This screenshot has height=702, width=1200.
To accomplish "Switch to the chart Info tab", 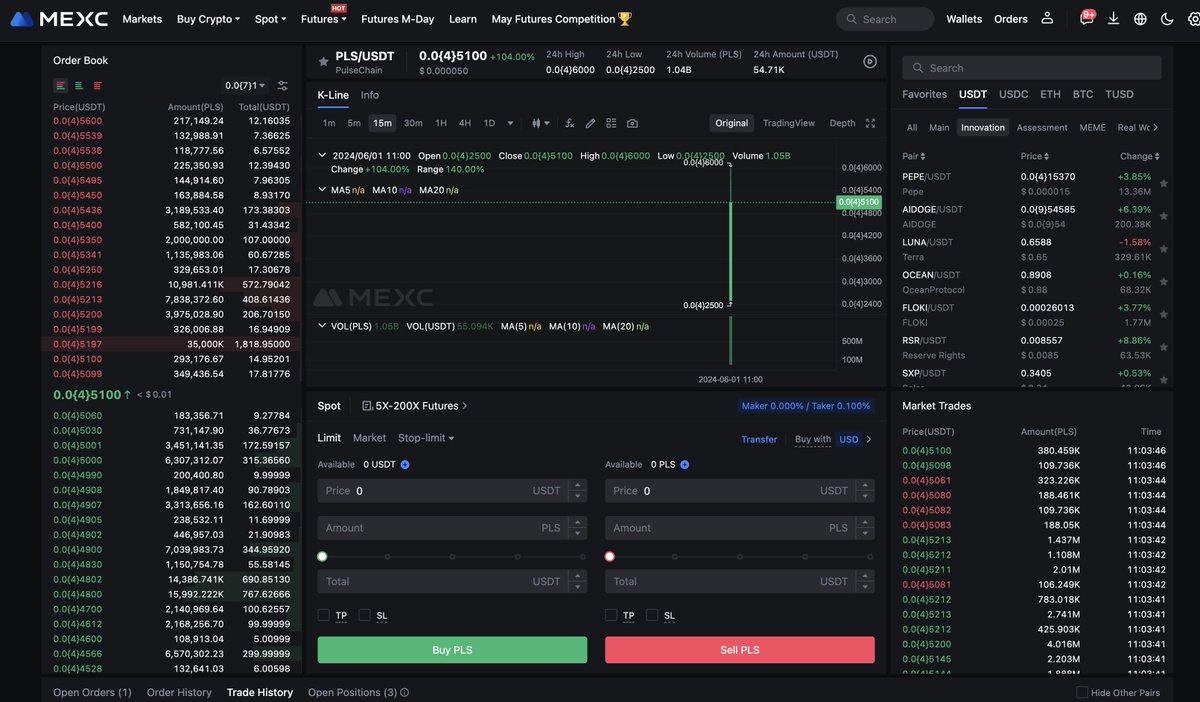I will tap(370, 95).
